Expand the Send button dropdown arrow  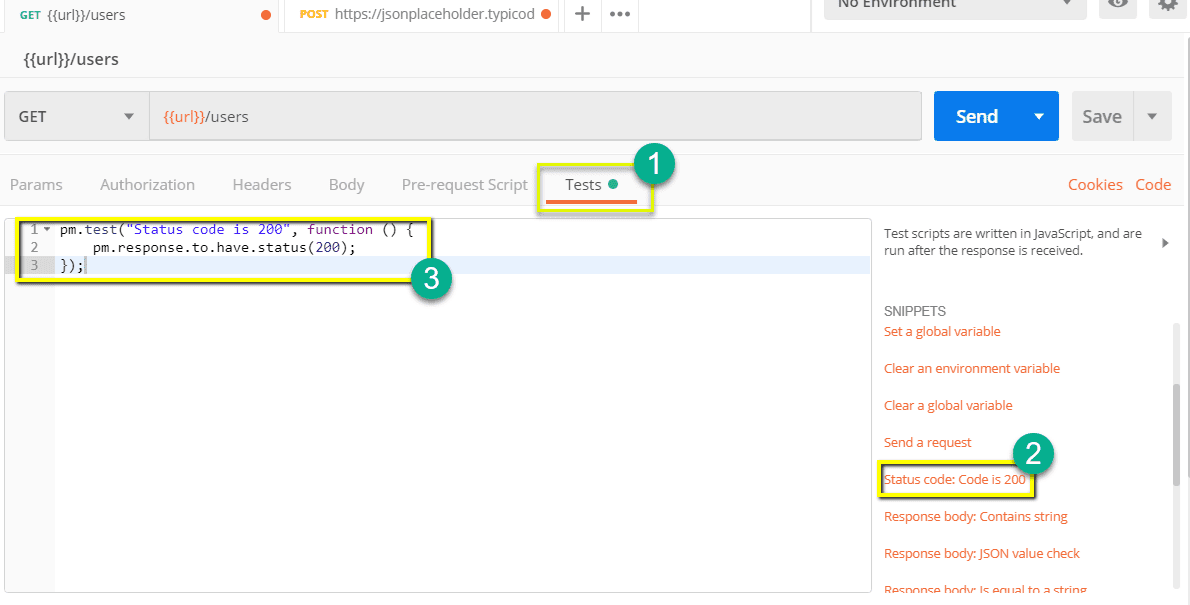coord(1039,117)
